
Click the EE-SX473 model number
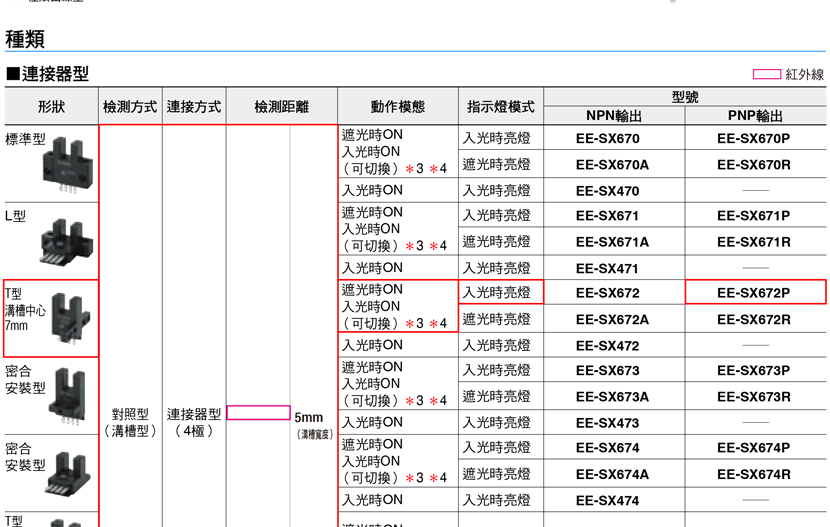(x=608, y=423)
